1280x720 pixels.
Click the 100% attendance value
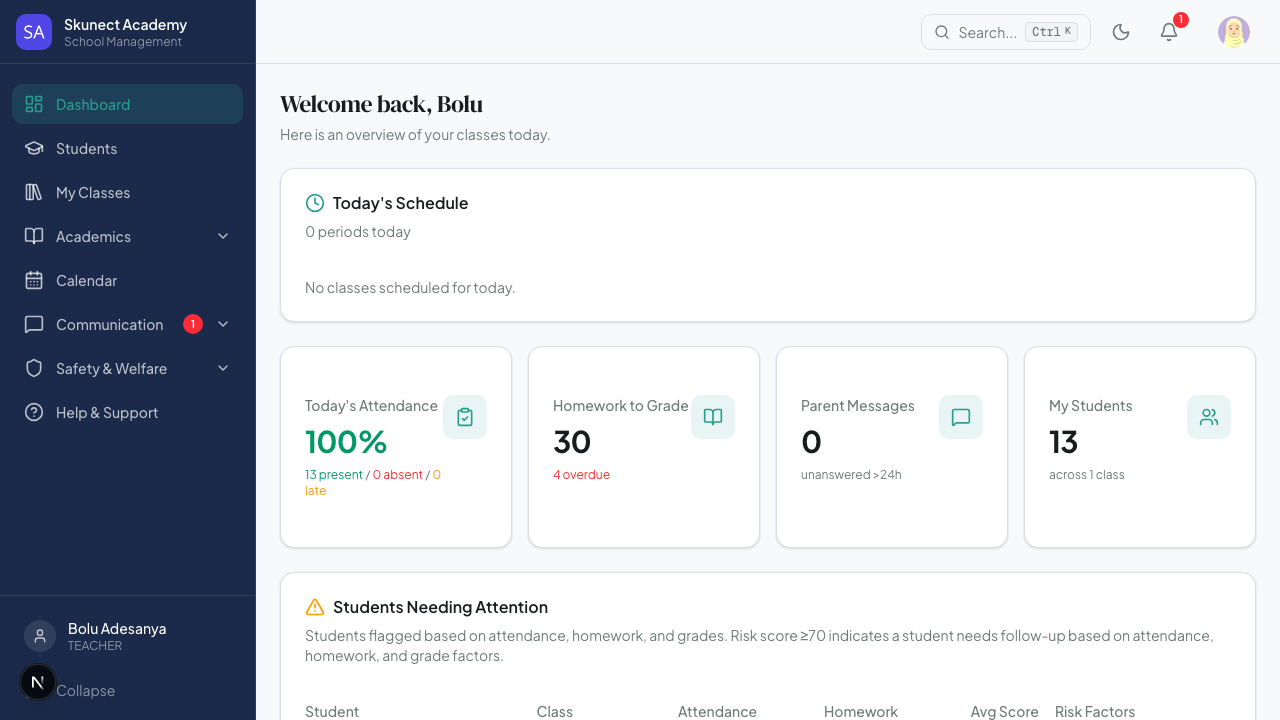point(346,442)
